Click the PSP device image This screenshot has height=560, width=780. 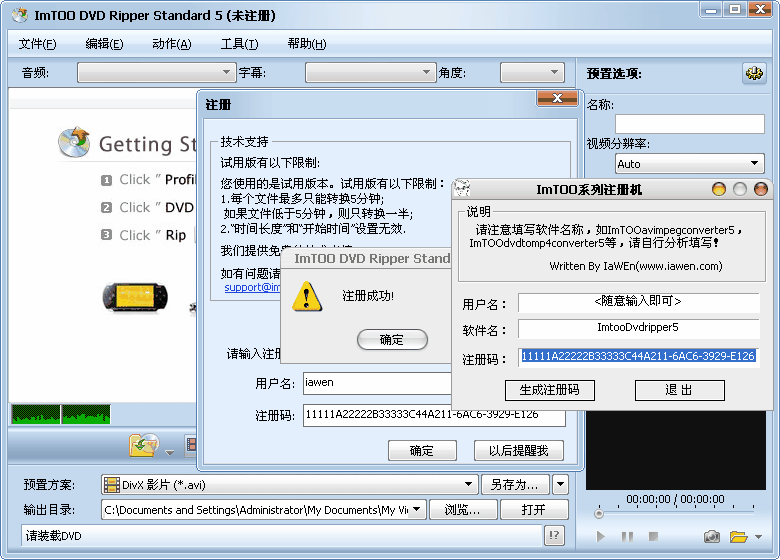pyautogui.click(x=135, y=297)
